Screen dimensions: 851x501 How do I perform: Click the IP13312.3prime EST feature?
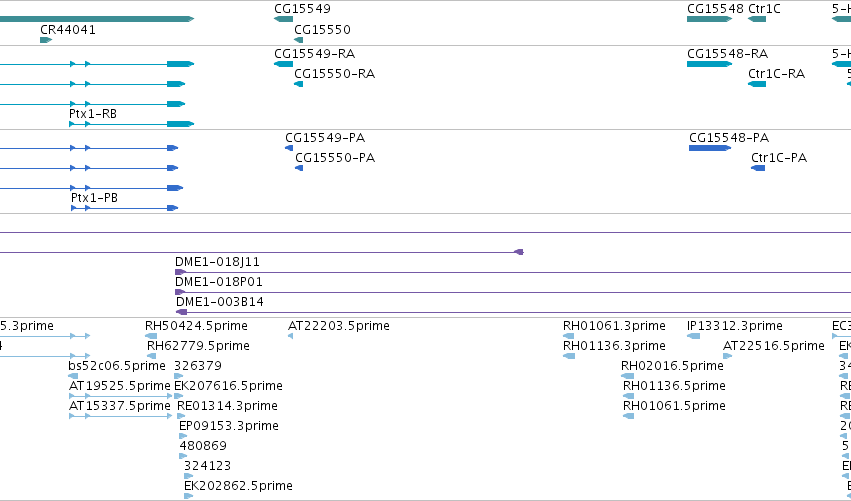click(x=694, y=336)
